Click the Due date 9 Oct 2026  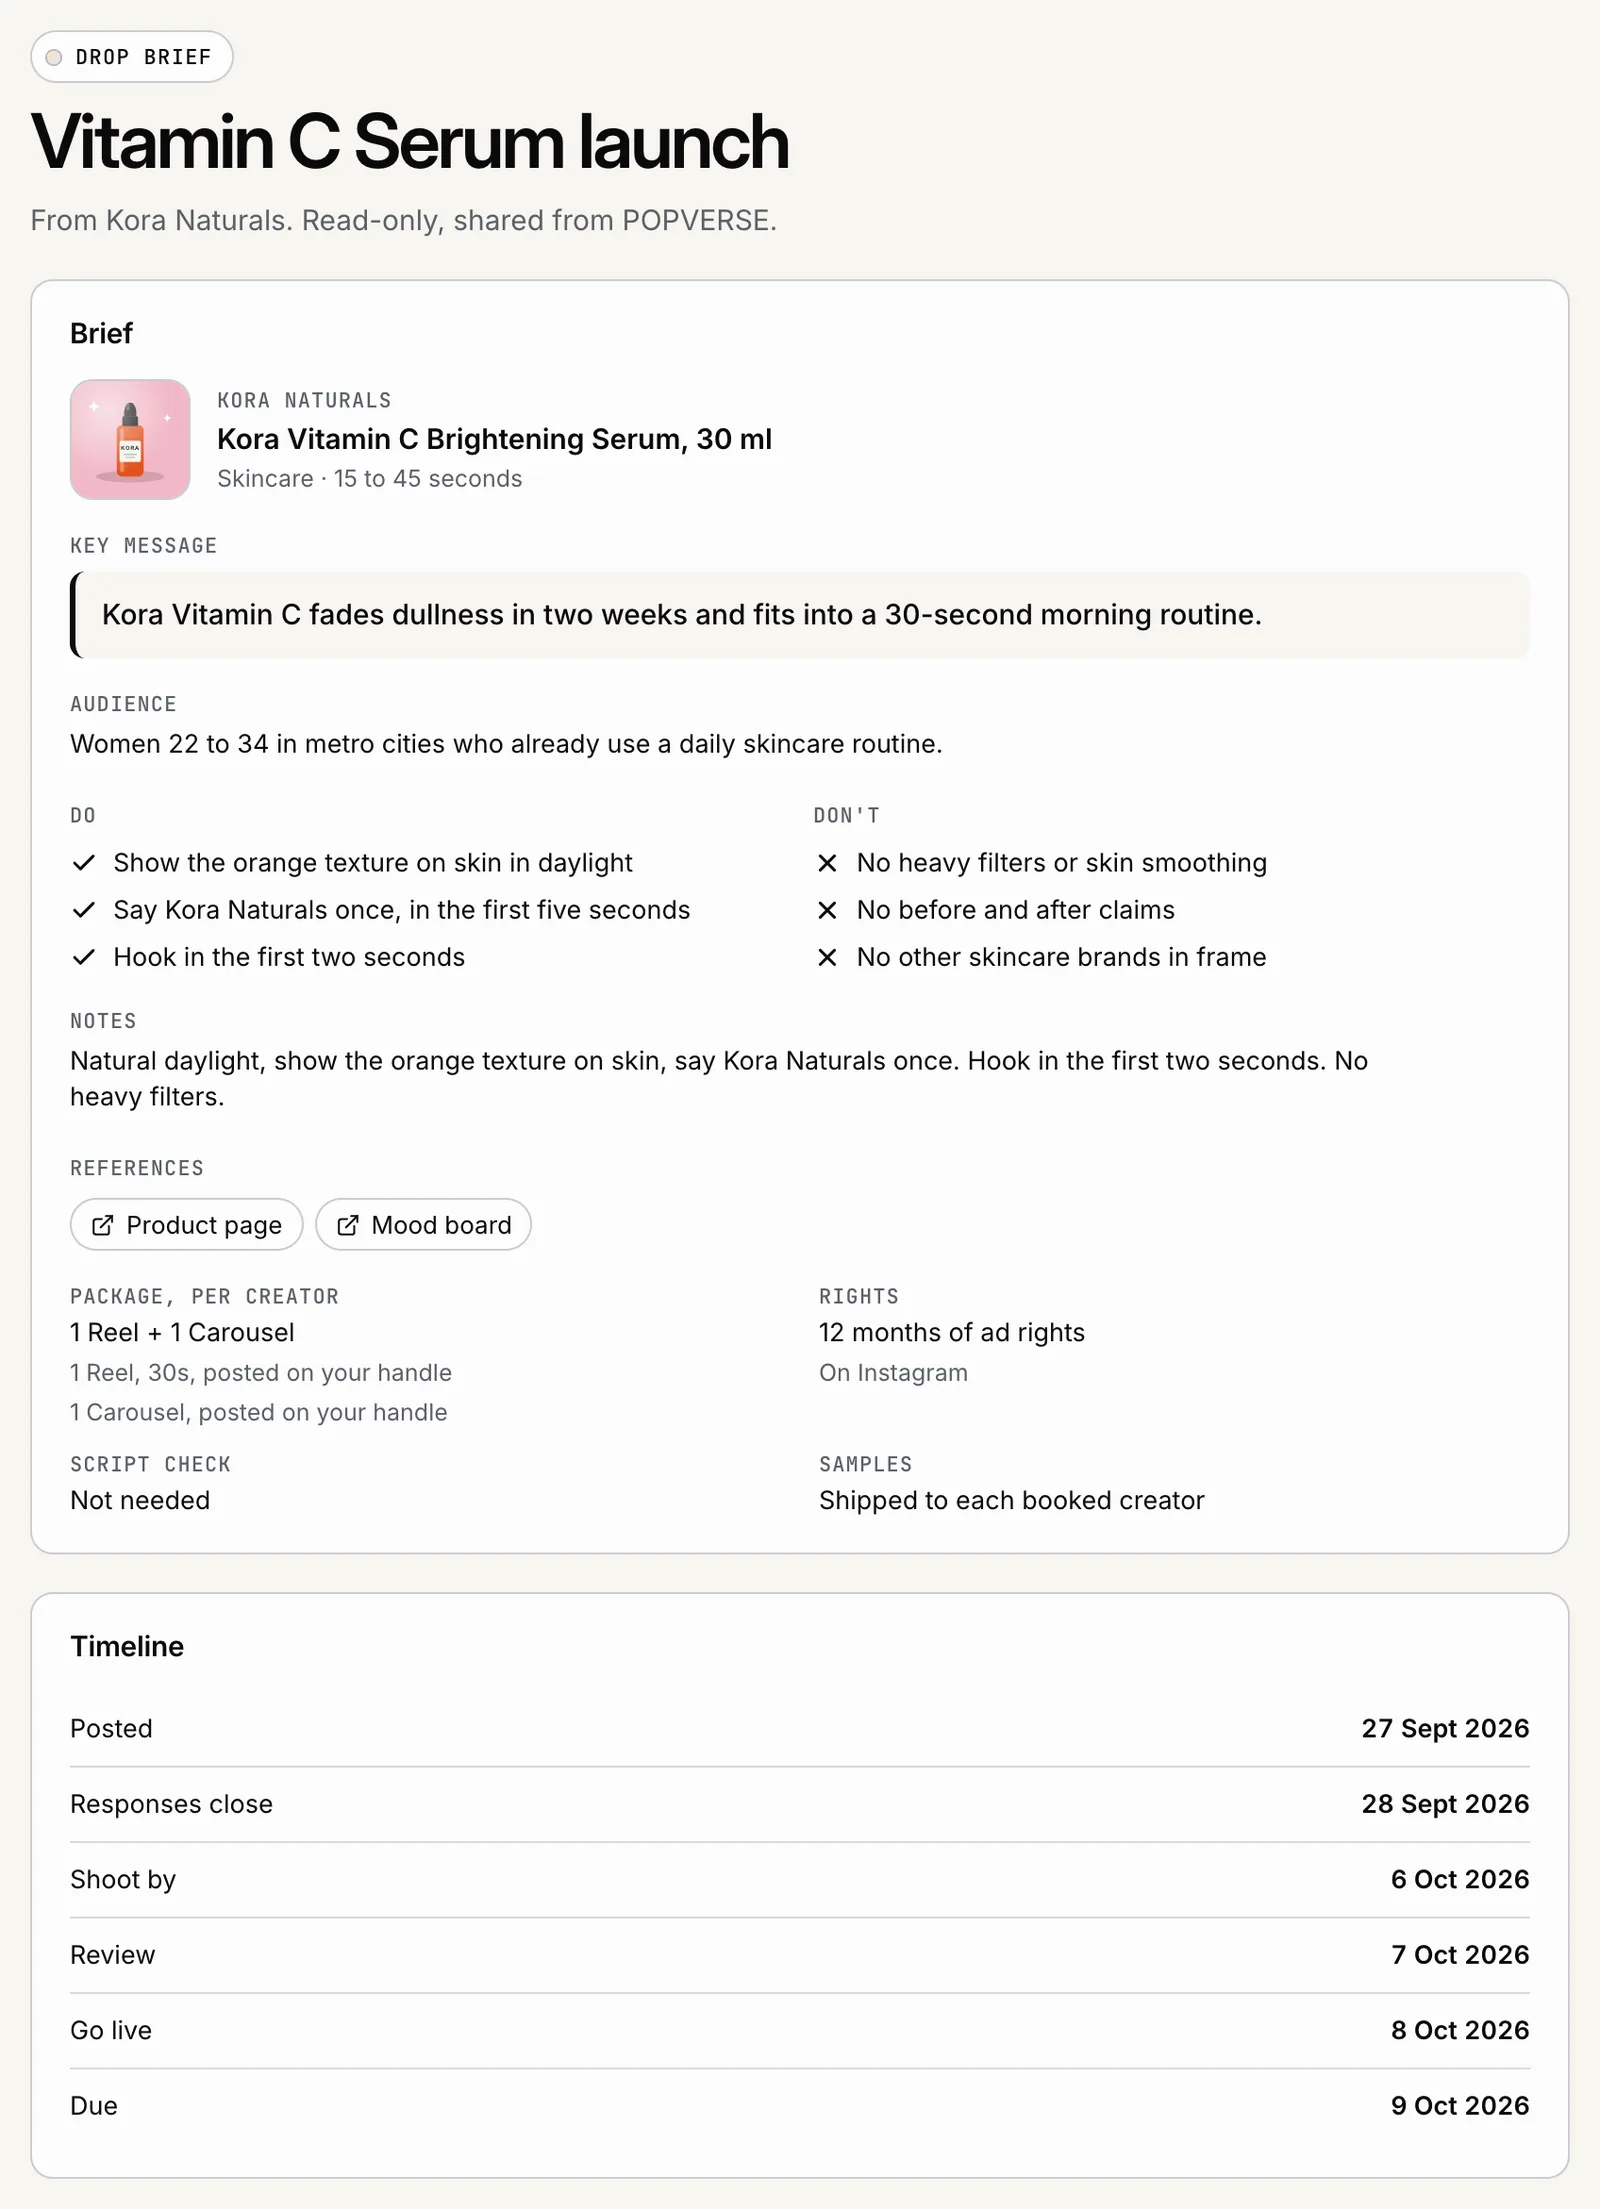[x=1460, y=2105]
